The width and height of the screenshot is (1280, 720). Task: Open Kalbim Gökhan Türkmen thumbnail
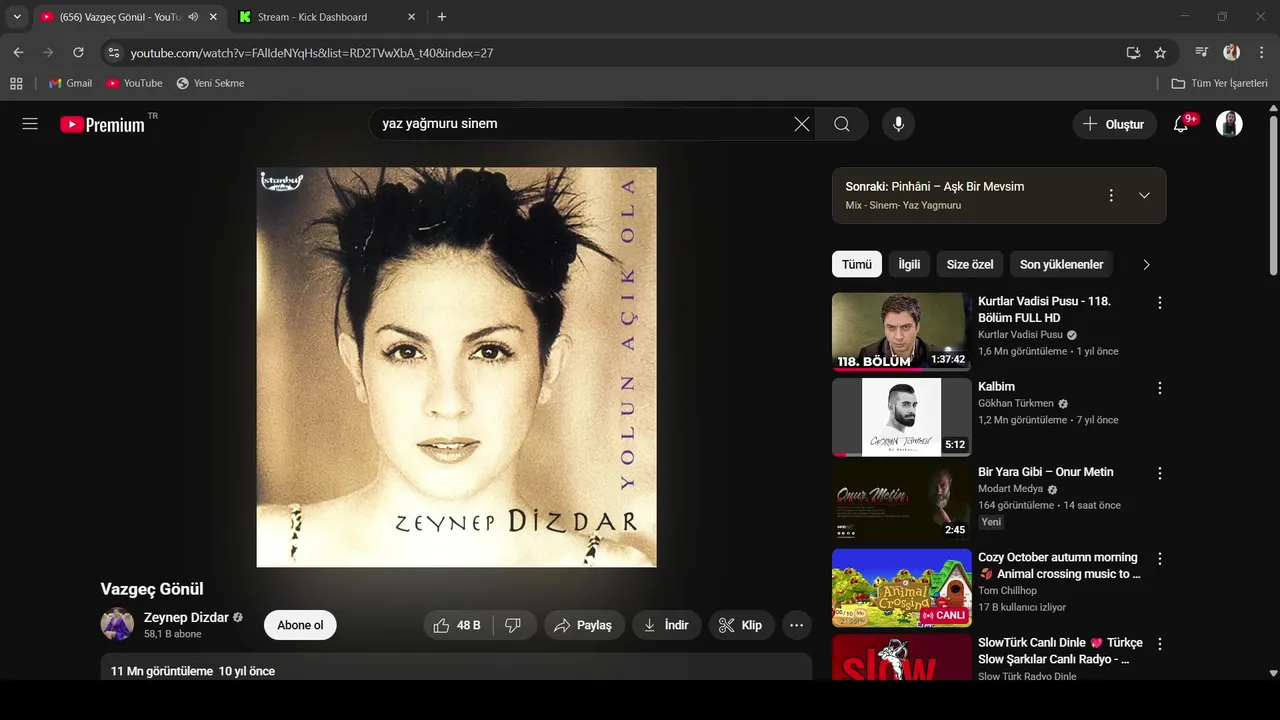click(x=901, y=417)
